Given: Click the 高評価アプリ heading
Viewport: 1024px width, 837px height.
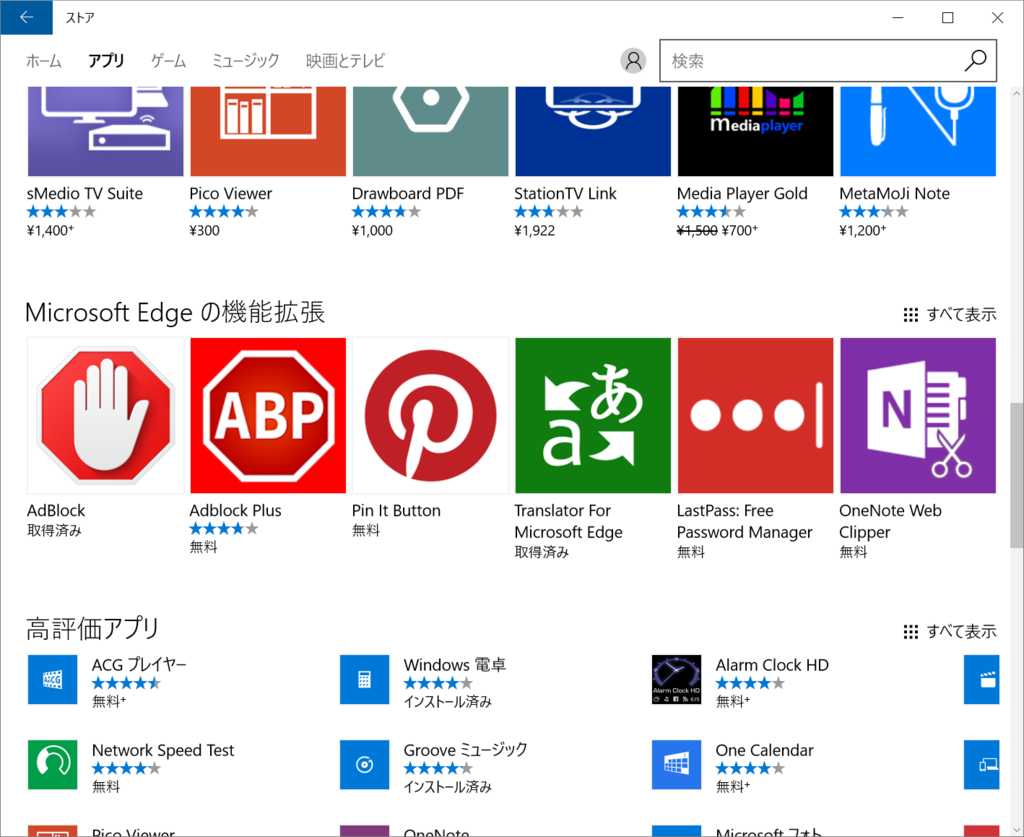Looking at the screenshot, I should [93, 629].
